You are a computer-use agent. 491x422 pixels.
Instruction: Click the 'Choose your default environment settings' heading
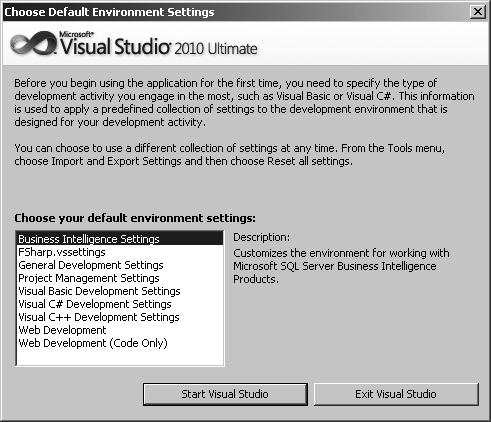135,218
